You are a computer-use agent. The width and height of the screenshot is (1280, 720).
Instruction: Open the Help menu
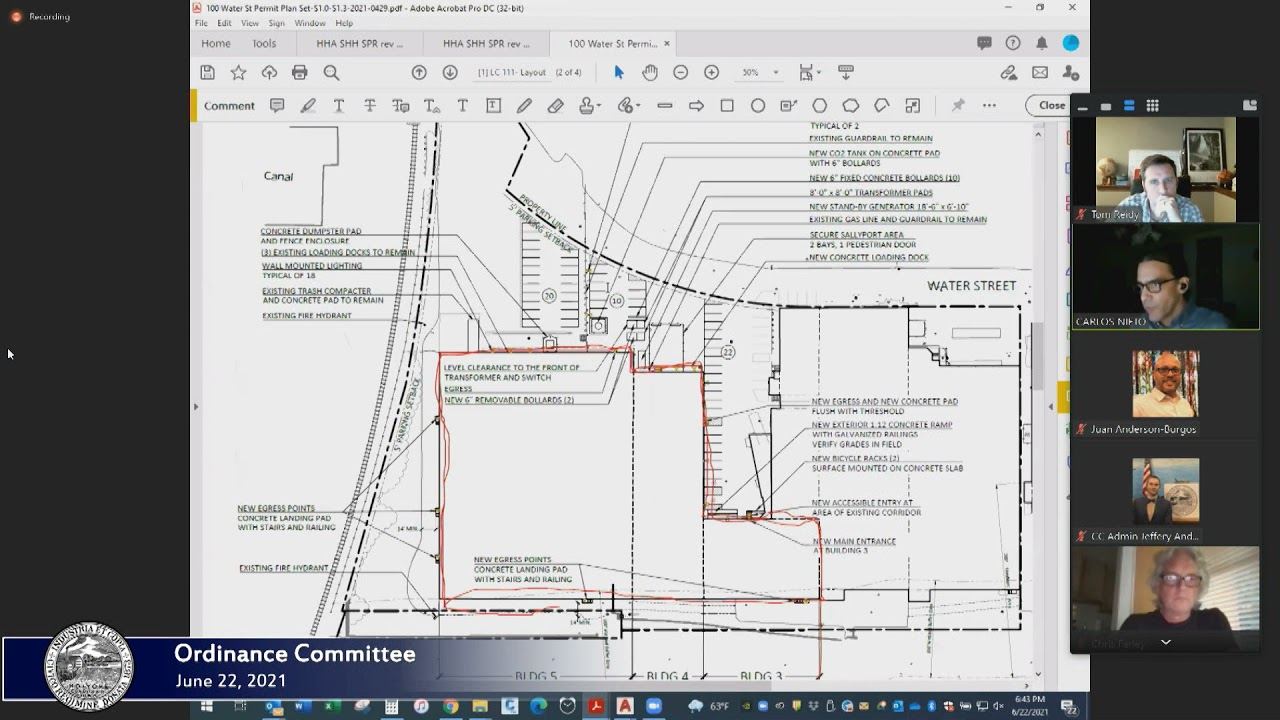[x=344, y=23]
